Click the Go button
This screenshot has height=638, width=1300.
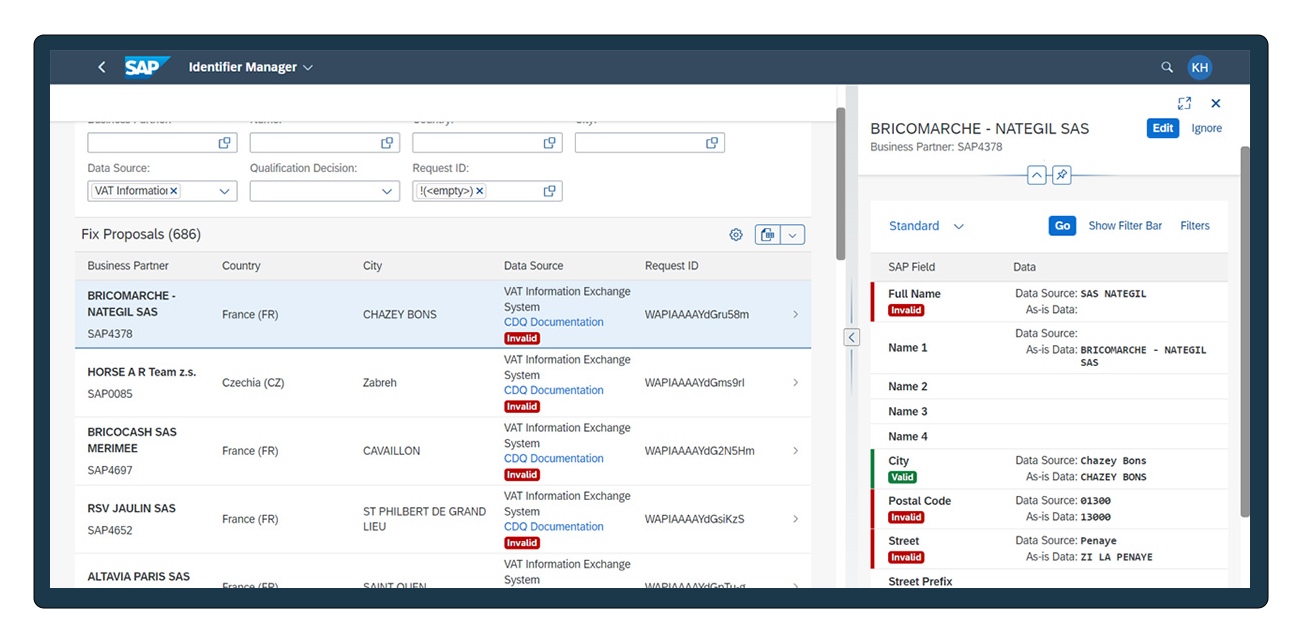1062,226
